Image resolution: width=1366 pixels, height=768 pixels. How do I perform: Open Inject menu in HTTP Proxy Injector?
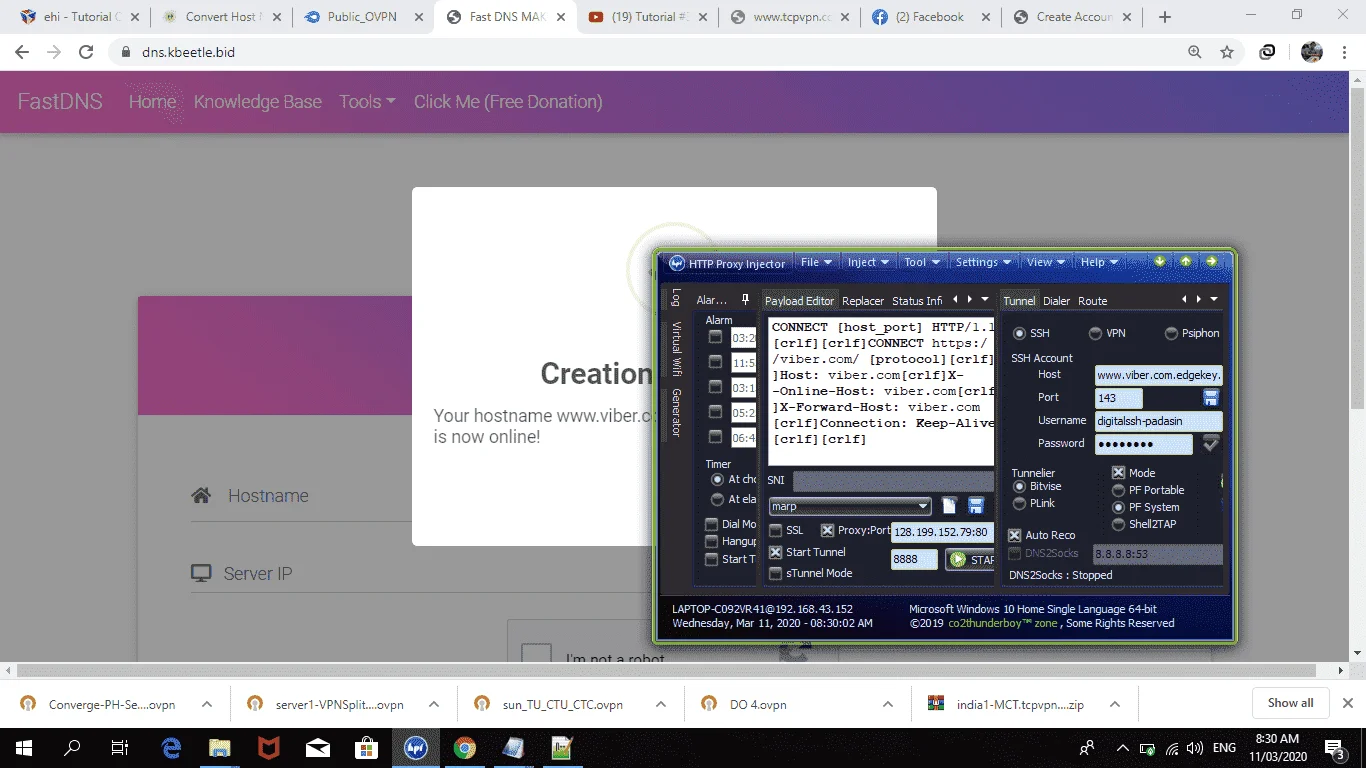868,262
